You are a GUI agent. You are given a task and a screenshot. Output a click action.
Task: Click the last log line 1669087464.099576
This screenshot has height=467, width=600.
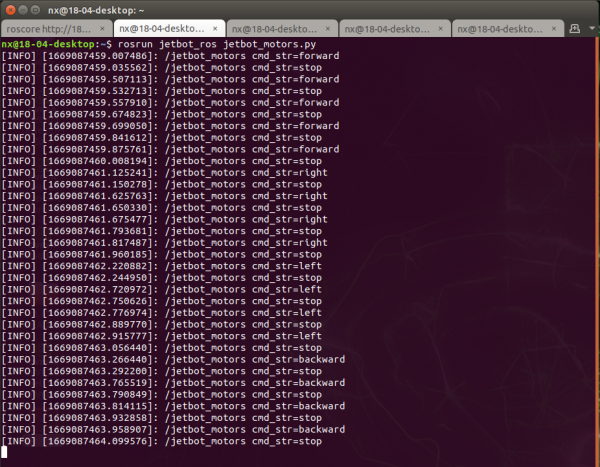pos(162,441)
